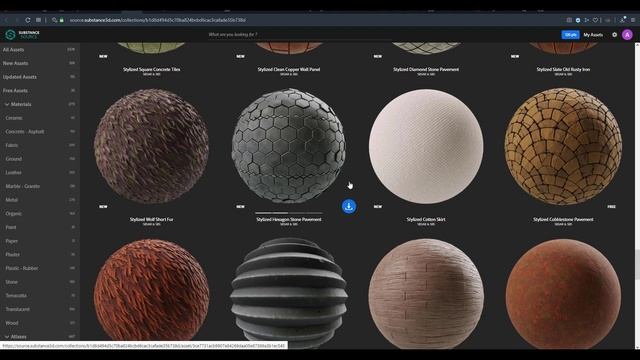Open the Stylized Wolf Short Fur sphere thumbnail
Viewport: 640px width, 360px height.
click(151, 146)
